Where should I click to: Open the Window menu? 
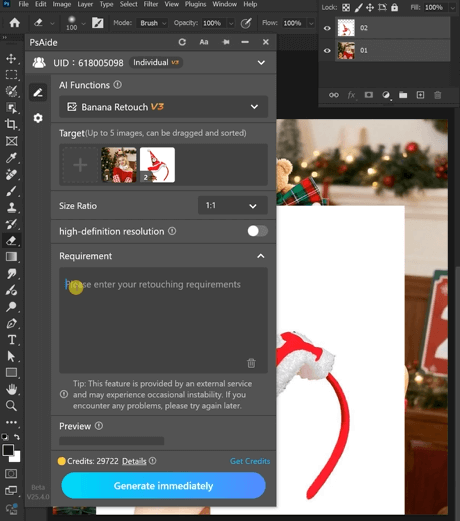tap(225, 4)
